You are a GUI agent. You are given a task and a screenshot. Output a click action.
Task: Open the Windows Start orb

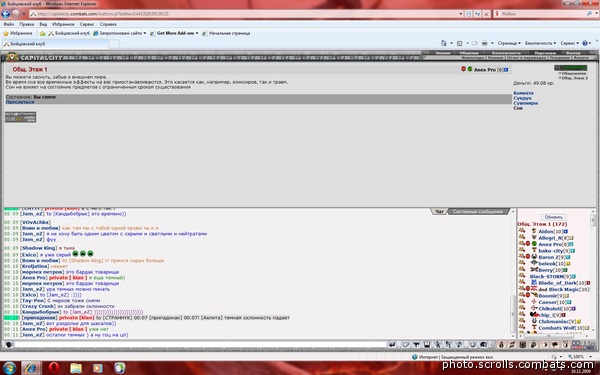tap(9, 368)
